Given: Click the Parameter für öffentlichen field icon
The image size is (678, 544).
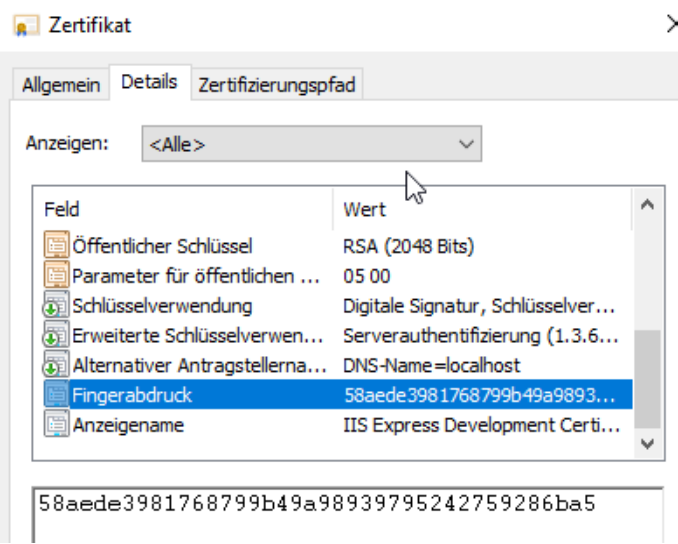Looking at the screenshot, I should (56, 275).
